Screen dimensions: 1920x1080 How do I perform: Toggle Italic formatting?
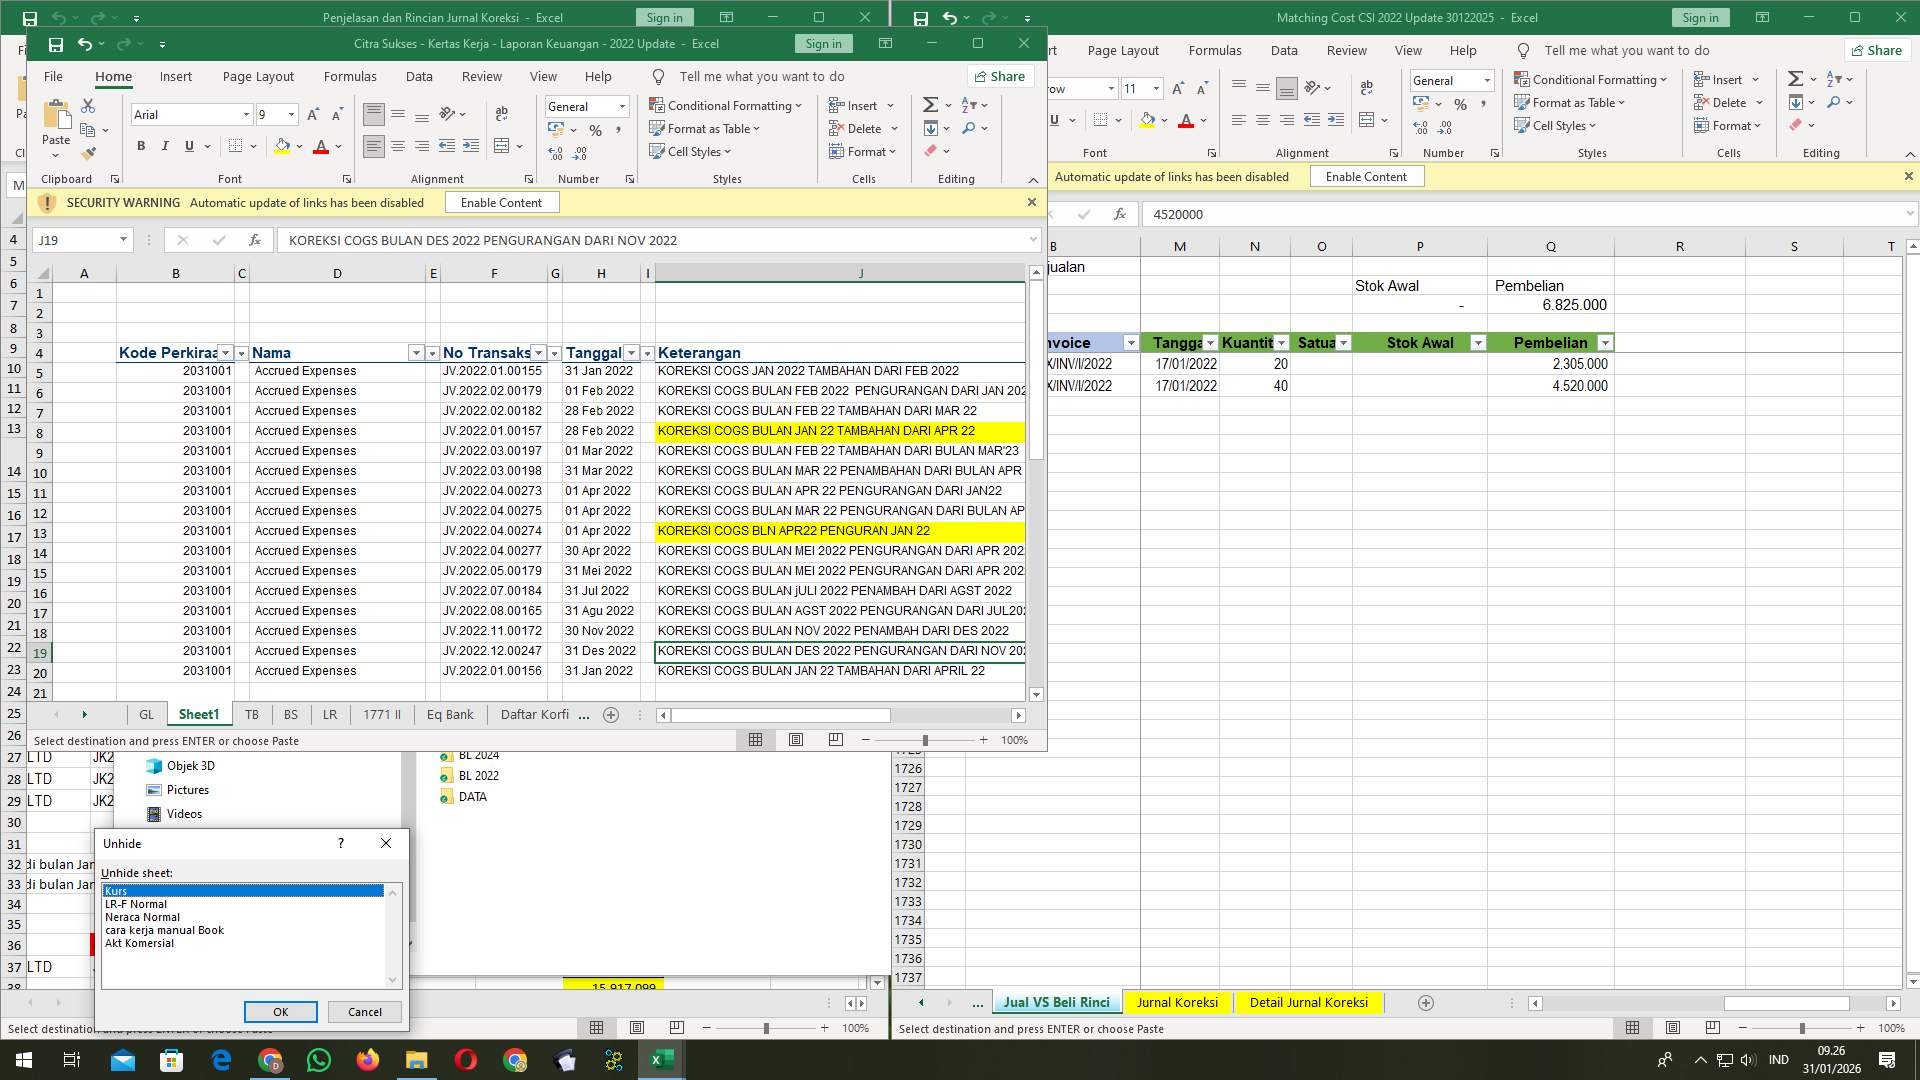click(165, 146)
